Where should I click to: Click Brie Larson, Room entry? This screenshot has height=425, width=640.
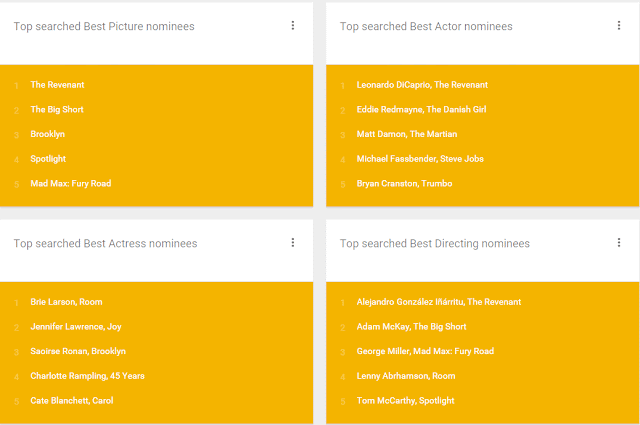[x=66, y=302]
